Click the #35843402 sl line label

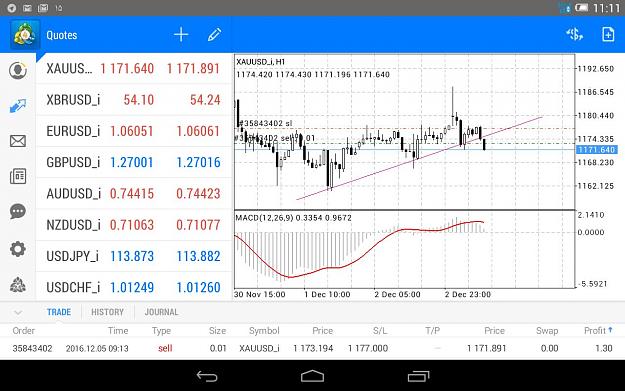[x=265, y=123]
